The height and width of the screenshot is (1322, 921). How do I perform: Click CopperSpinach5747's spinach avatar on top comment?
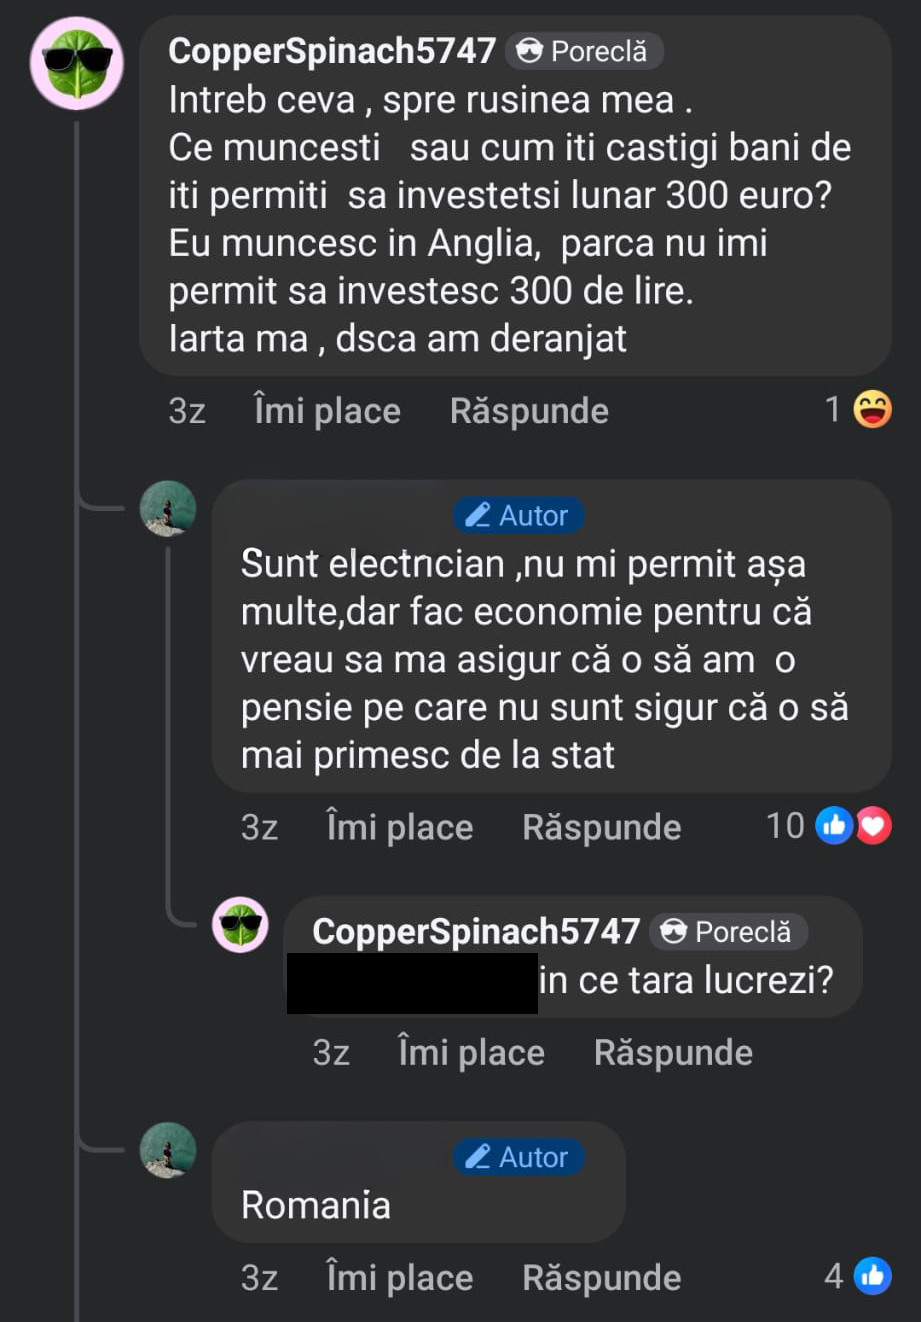coord(77,63)
